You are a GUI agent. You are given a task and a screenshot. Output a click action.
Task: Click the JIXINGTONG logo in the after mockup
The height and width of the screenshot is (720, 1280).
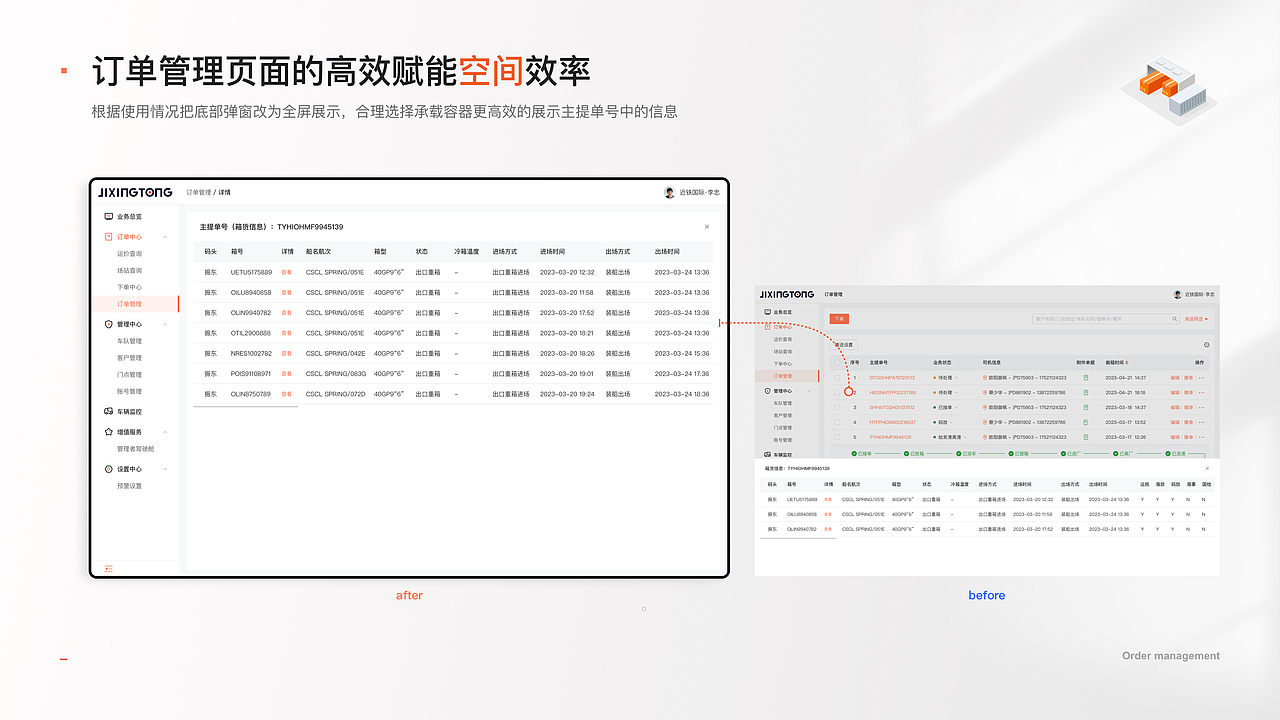[135, 192]
